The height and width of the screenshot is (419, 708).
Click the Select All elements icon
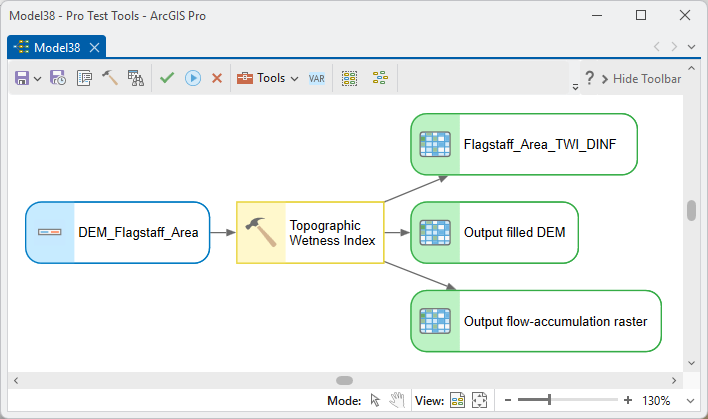(x=349, y=78)
